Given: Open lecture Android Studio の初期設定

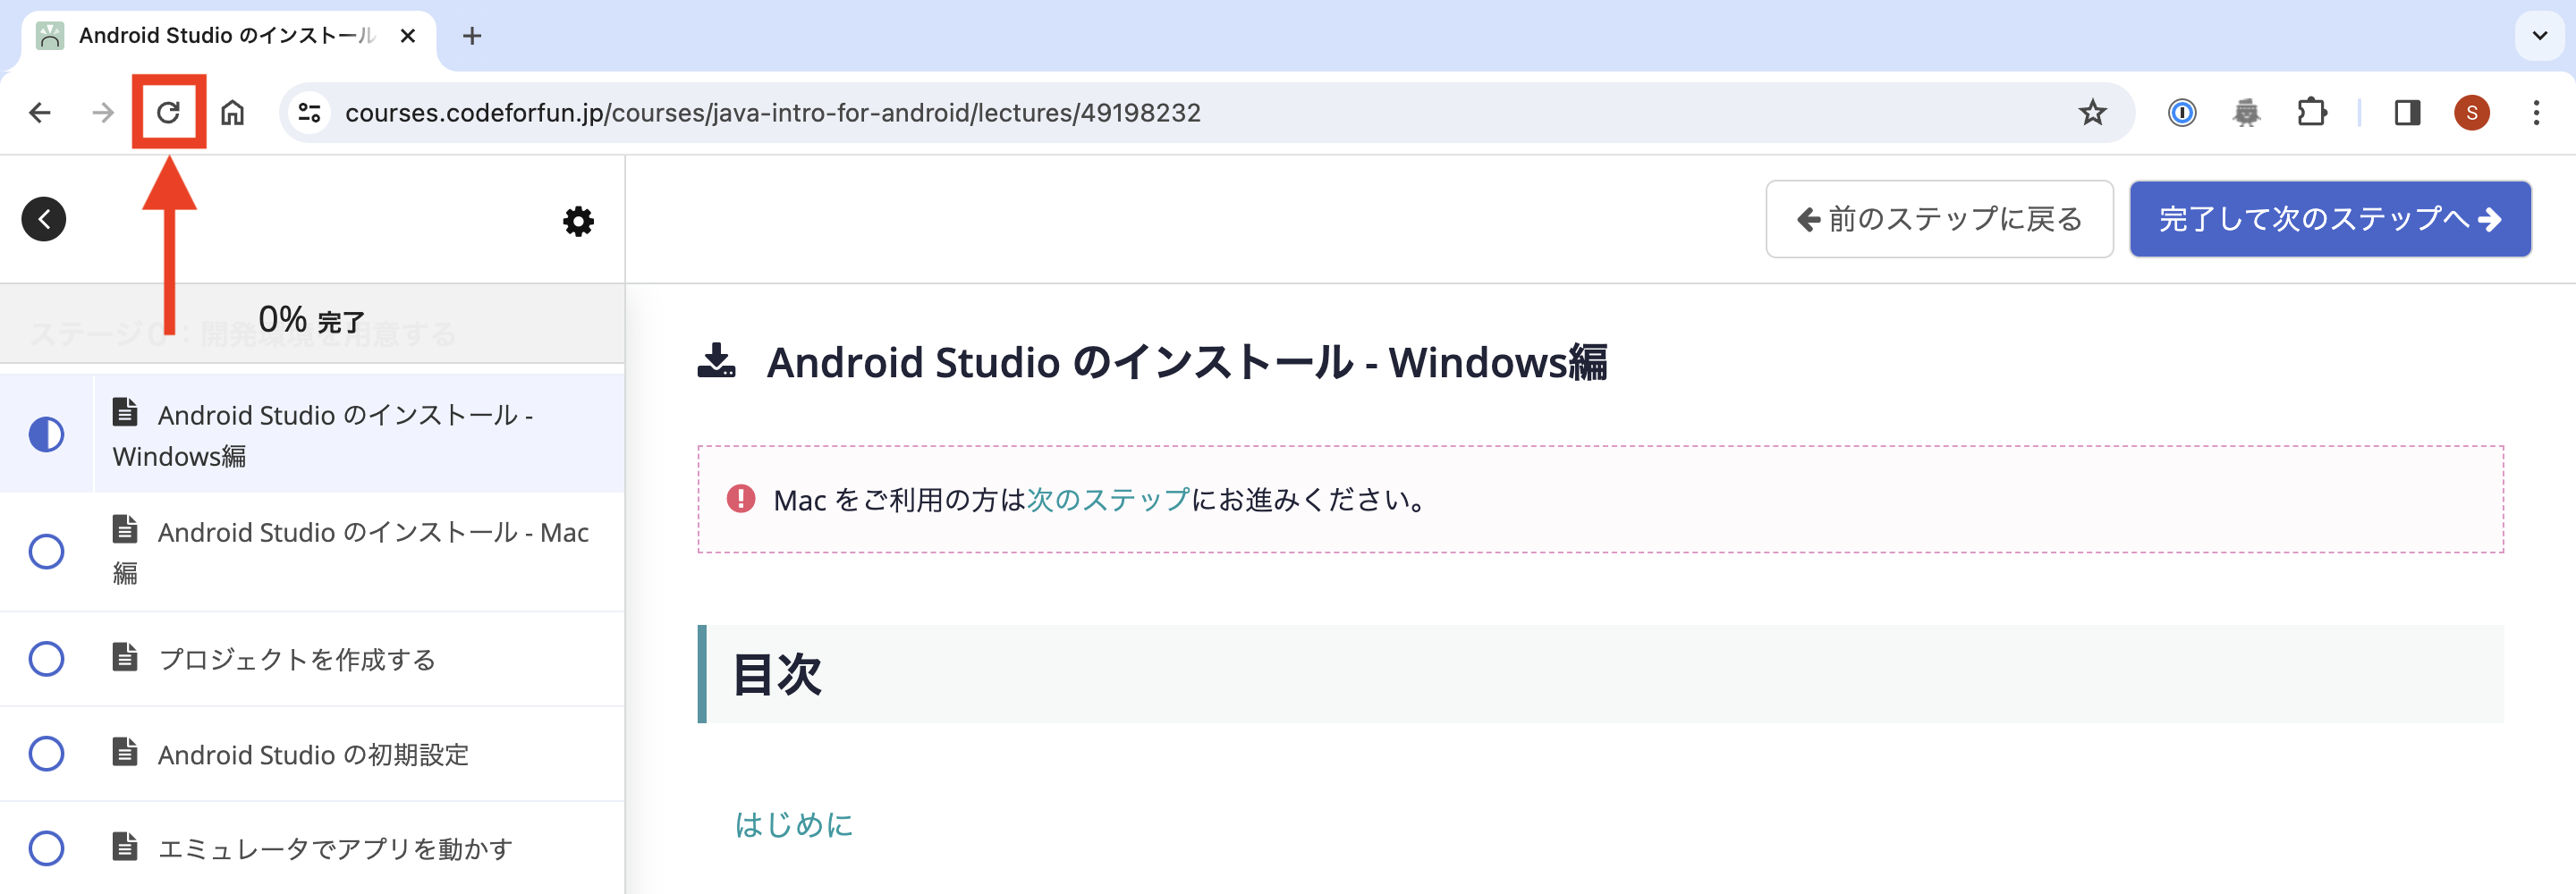Looking at the screenshot, I should pos(313,754).
